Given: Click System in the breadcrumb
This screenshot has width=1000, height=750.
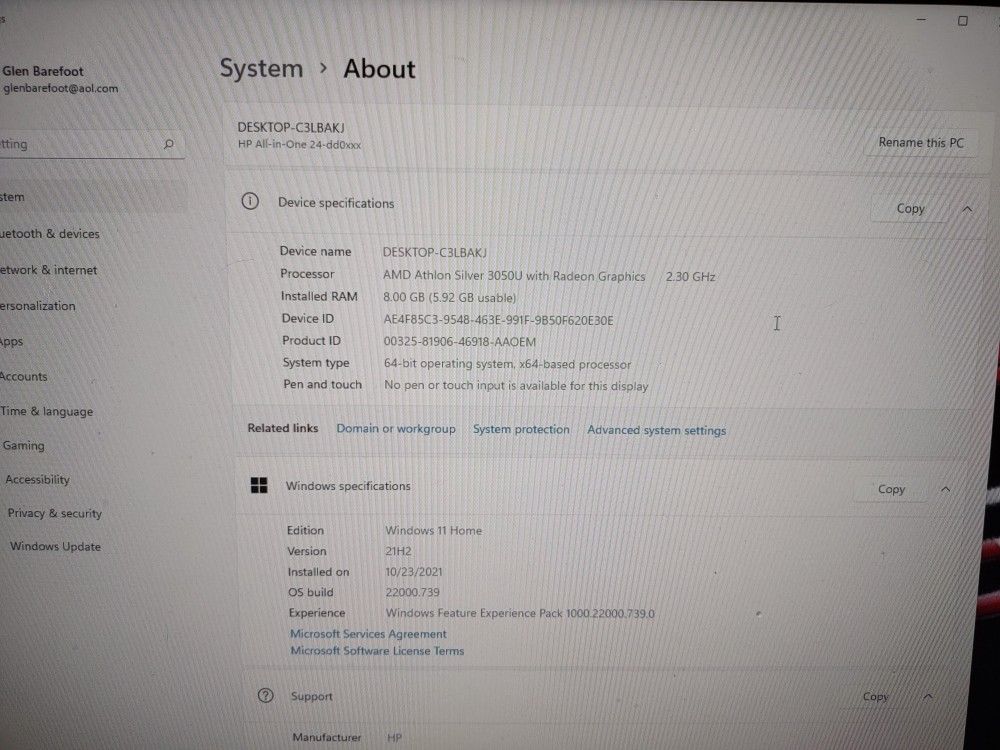Looking at the screenshot, I should 261,68.
